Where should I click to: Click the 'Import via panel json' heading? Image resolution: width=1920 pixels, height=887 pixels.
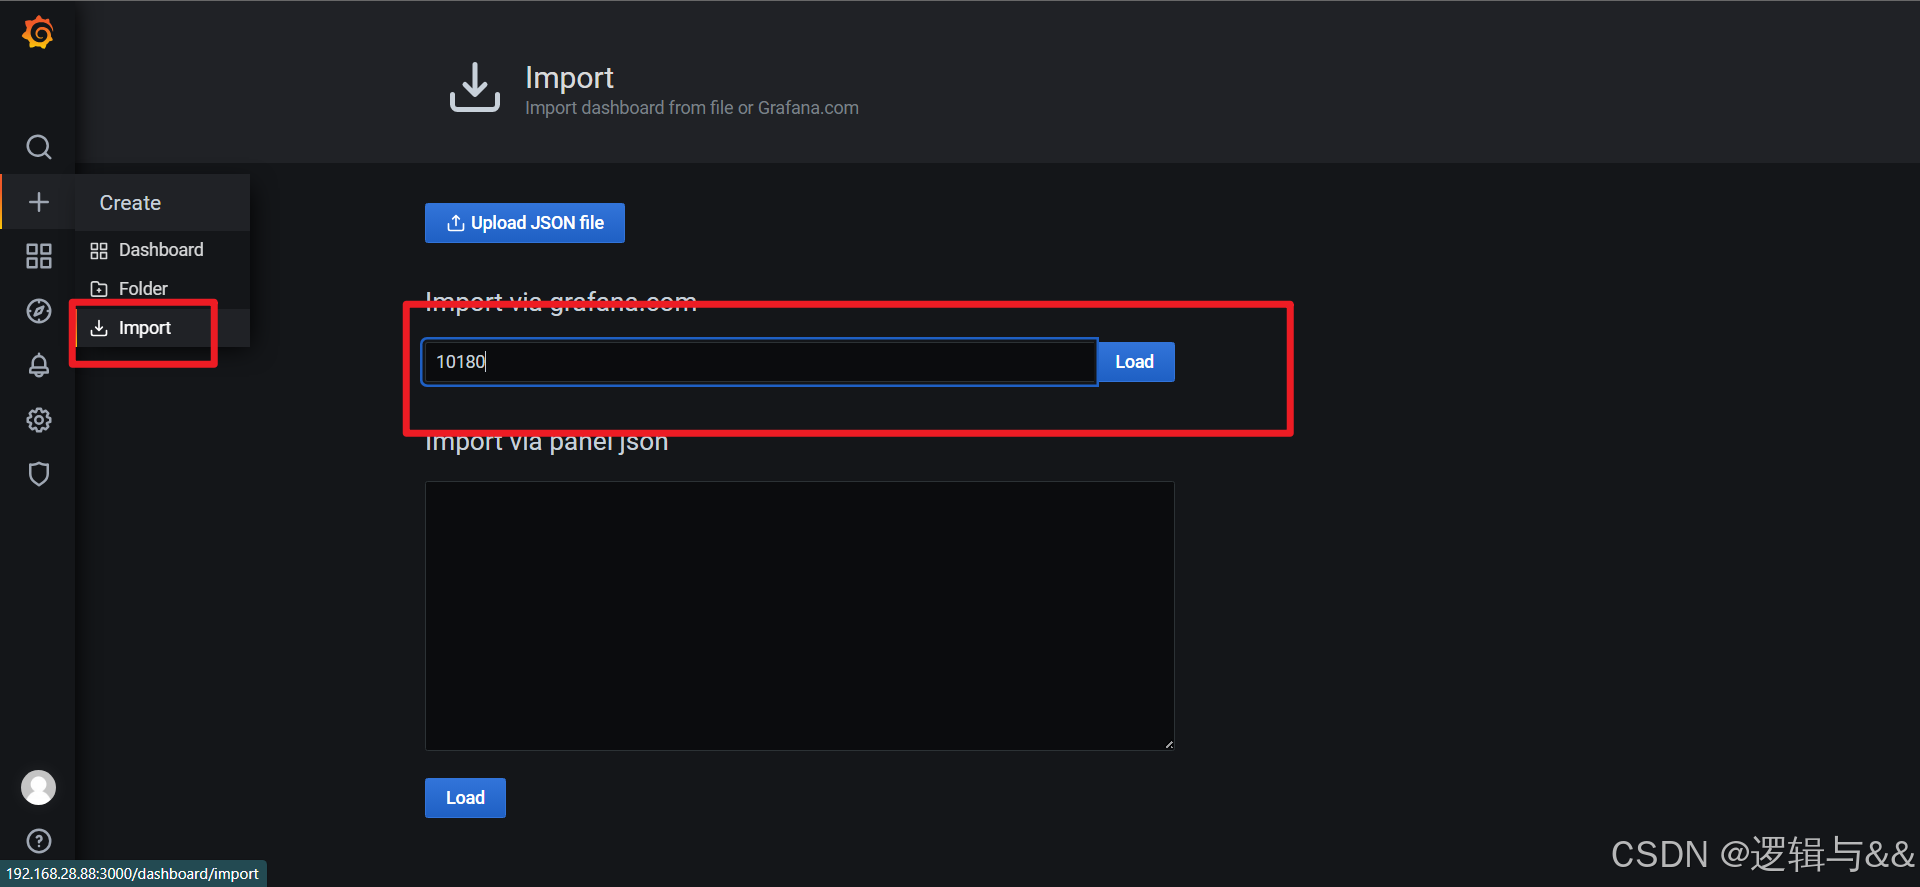546,442
